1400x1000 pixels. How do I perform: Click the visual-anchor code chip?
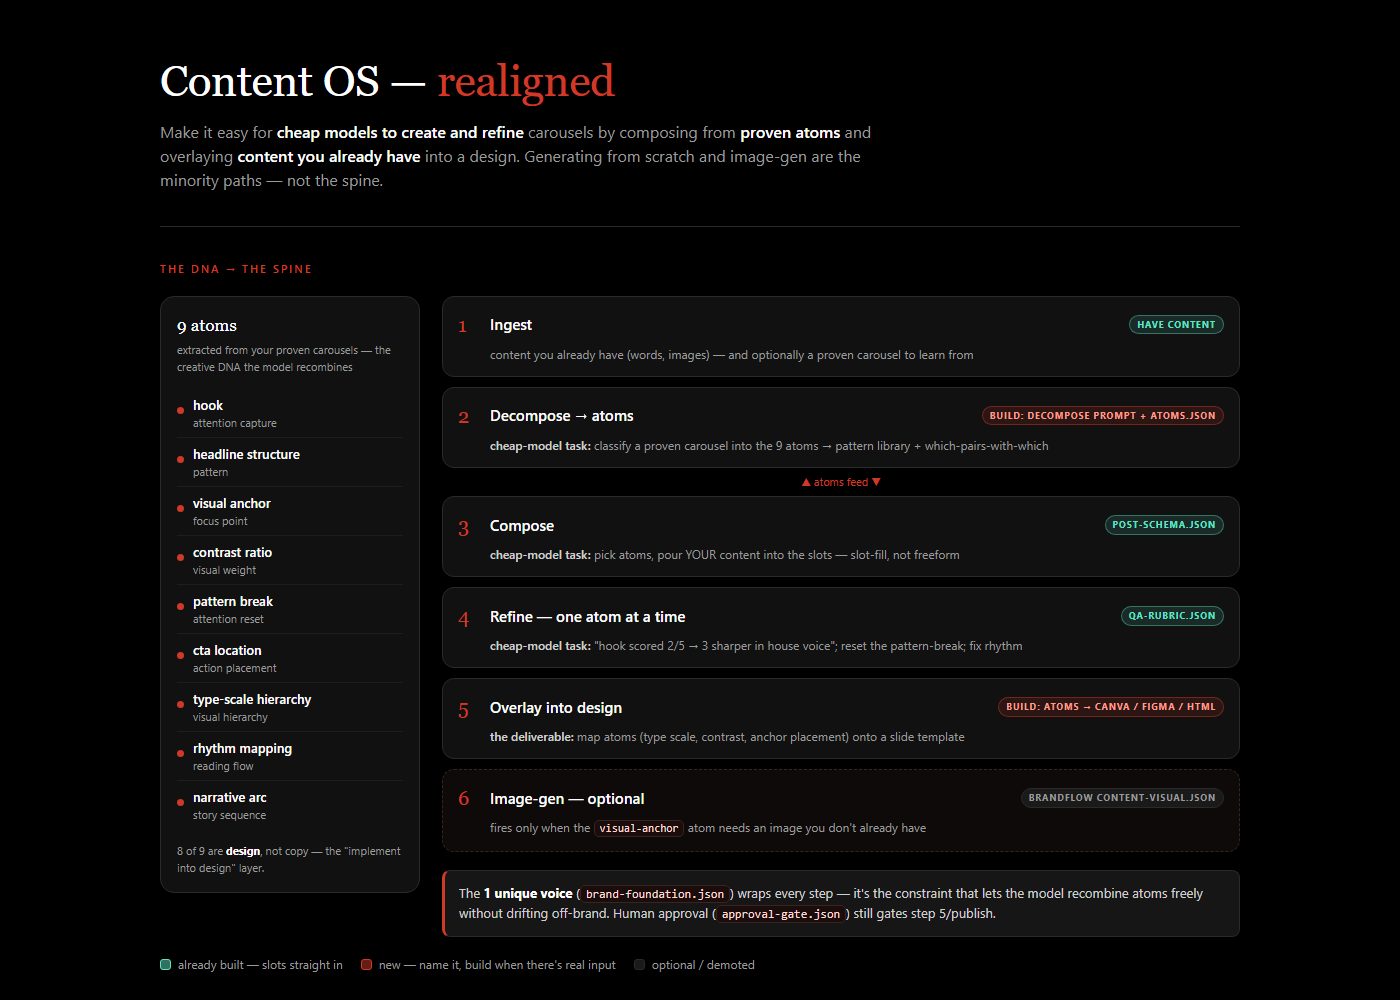click(639, 828)
